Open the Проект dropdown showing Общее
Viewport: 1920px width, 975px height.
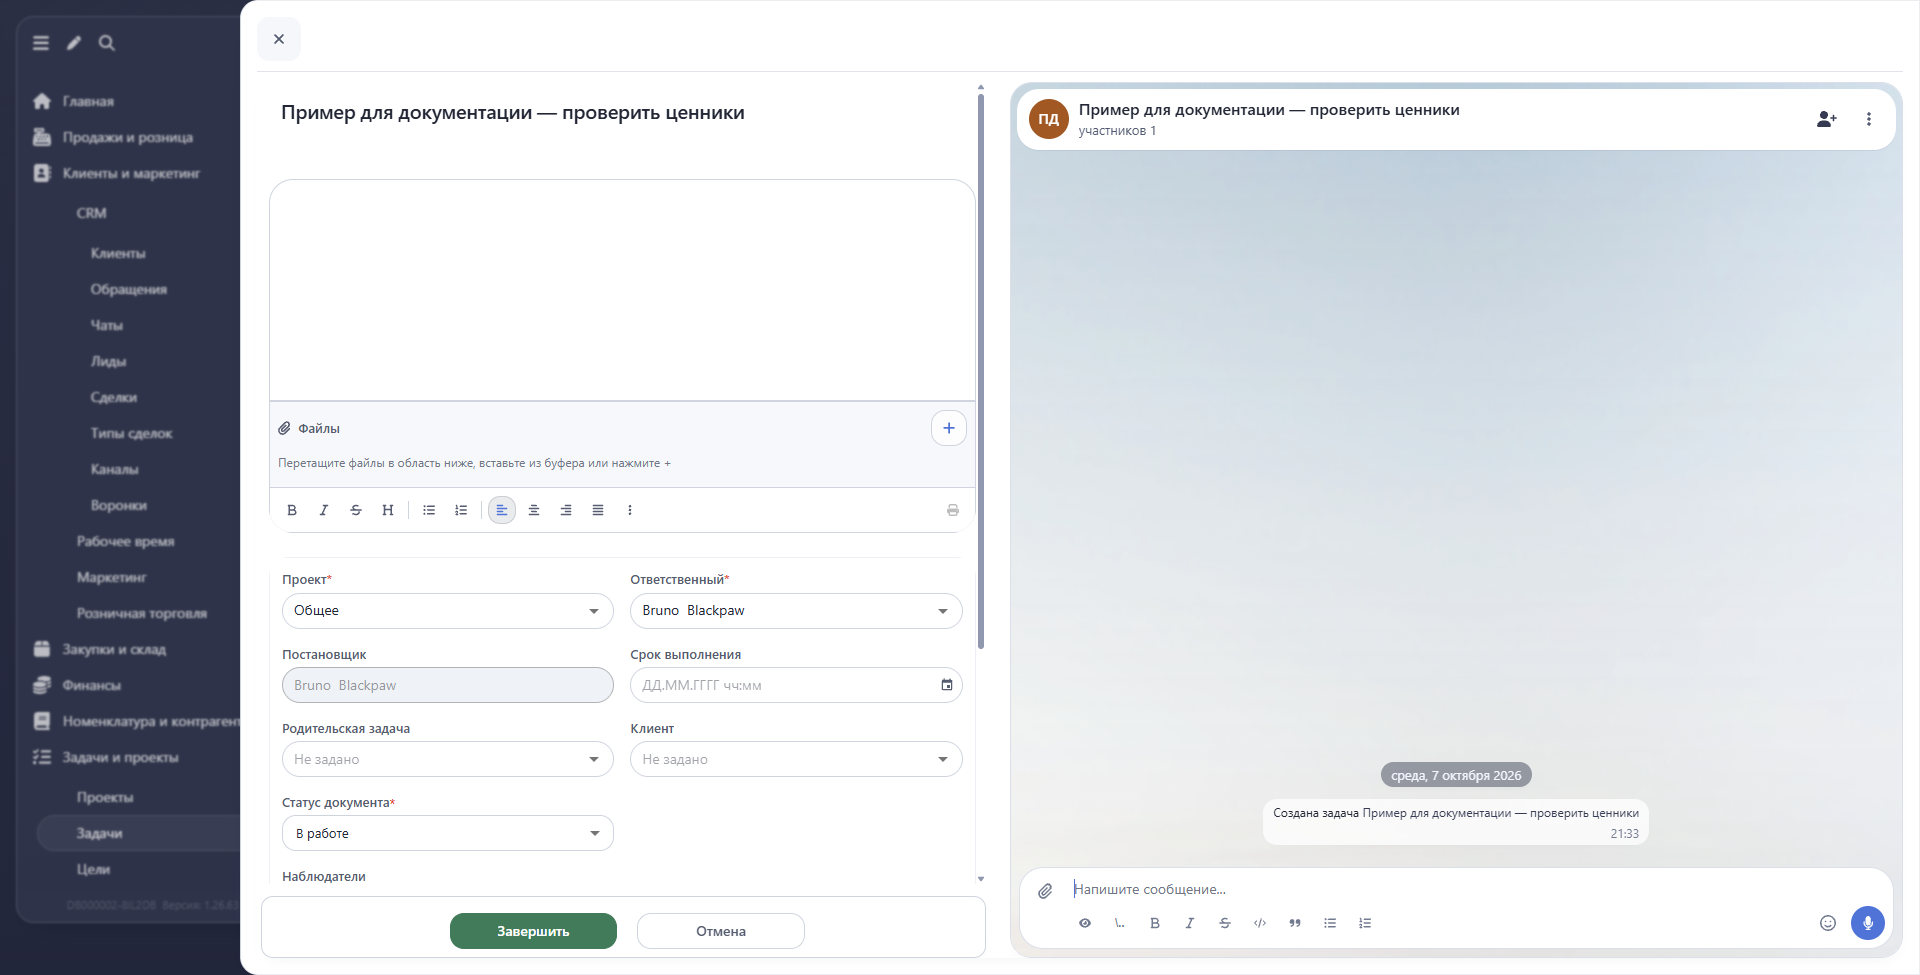point(448,611)
